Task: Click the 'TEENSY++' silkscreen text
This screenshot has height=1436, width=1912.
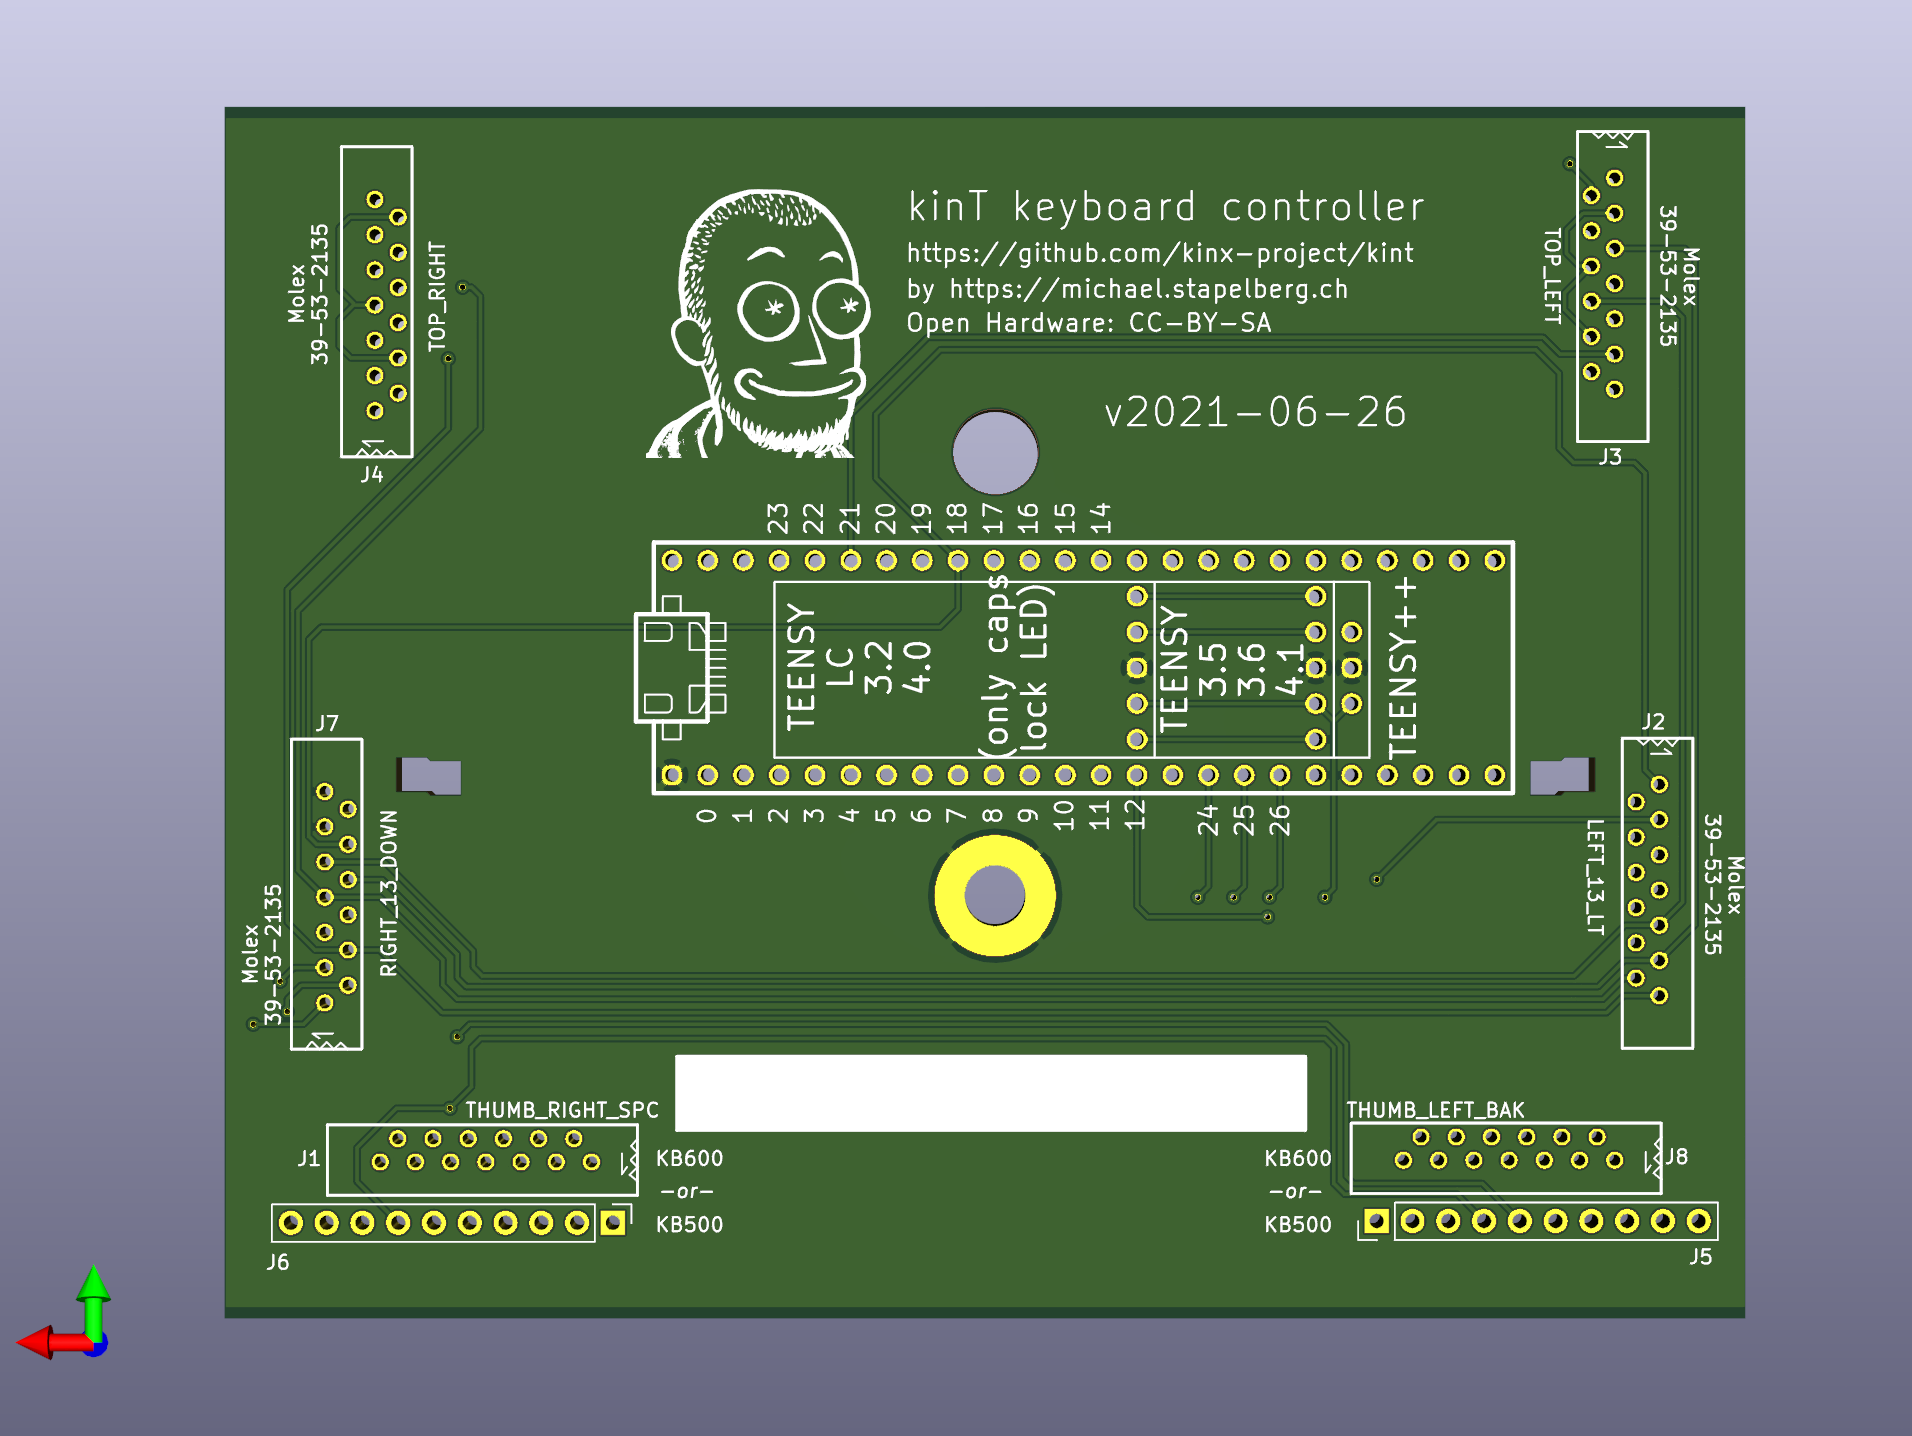Action: pyautogui.click(x=1403, y=666)
